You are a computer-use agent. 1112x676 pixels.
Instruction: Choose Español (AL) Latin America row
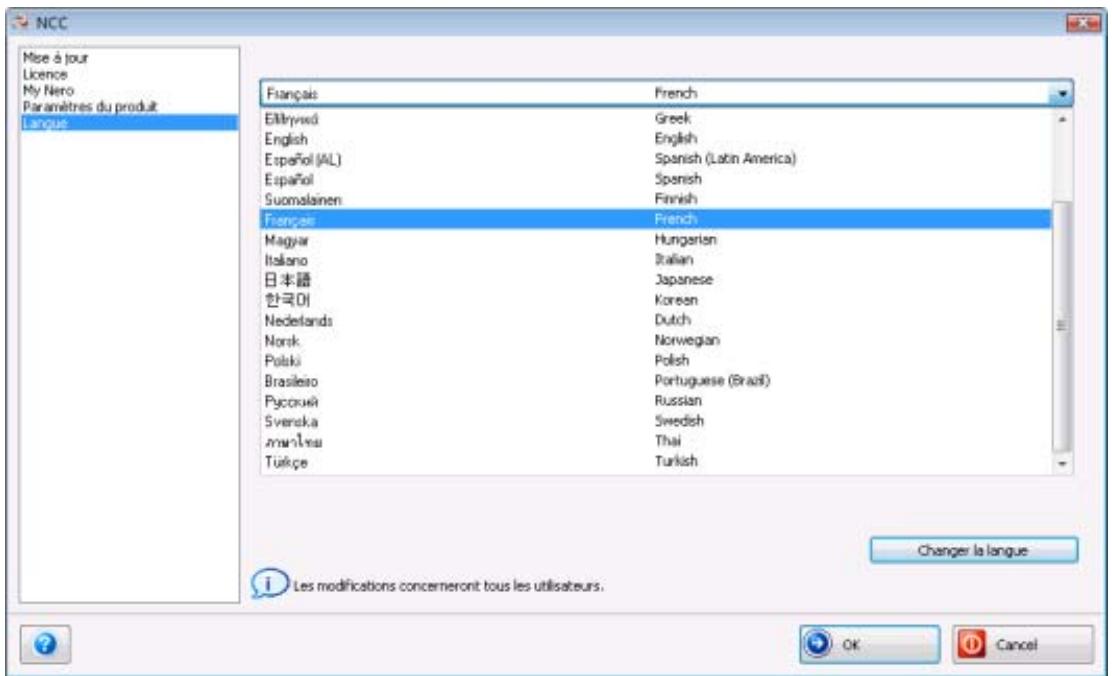click(x=656, y=159)
